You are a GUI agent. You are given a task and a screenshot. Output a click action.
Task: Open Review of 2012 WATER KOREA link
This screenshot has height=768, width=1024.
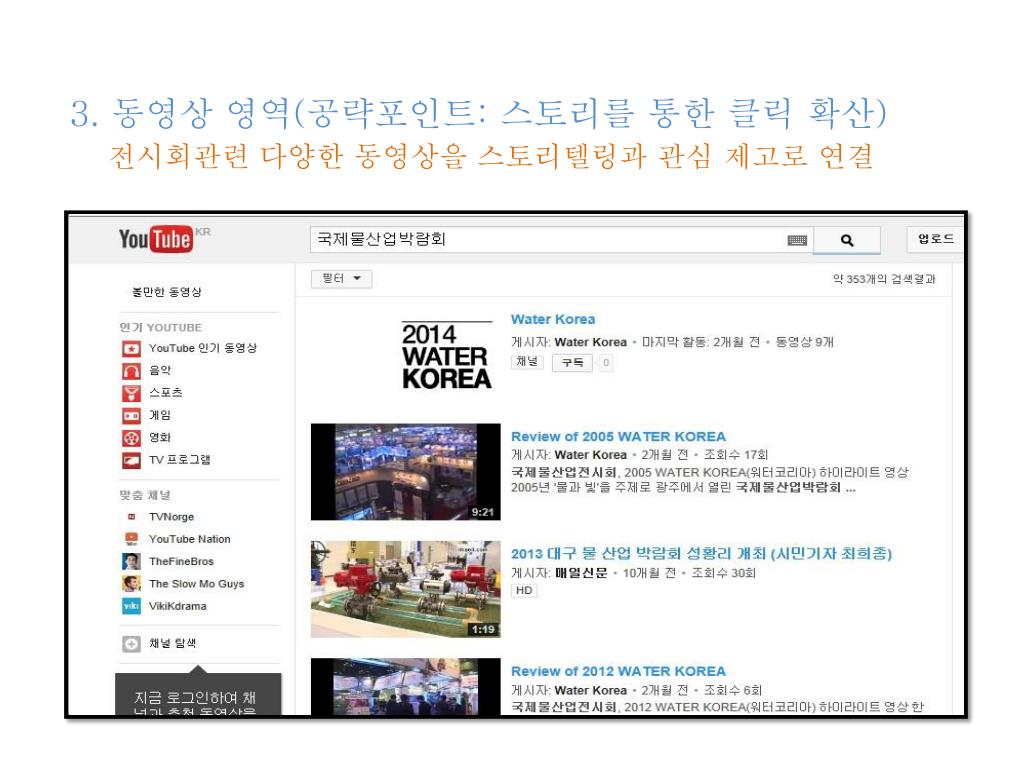618,671
